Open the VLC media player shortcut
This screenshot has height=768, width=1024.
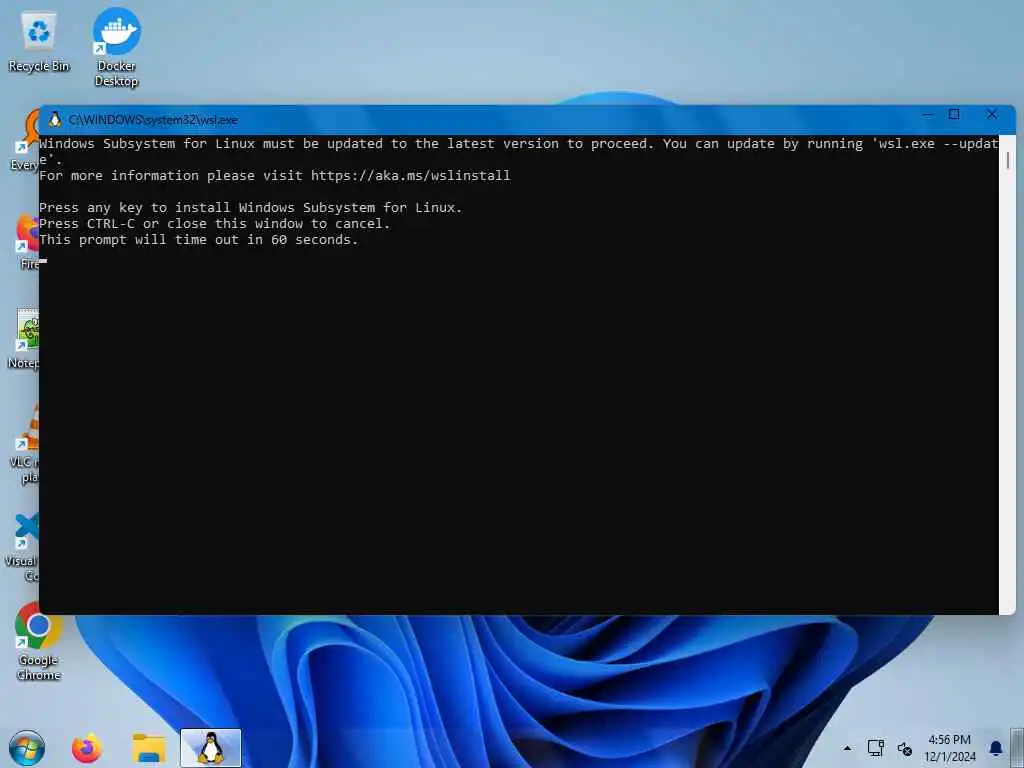tap(24, 445)
